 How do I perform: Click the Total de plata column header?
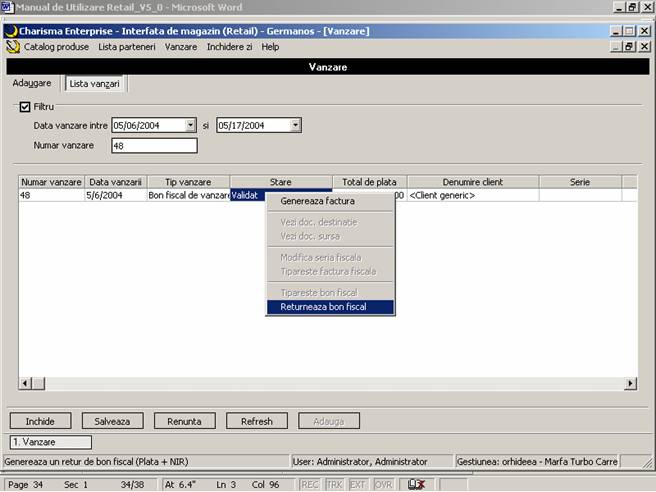[x=369, y=182]
